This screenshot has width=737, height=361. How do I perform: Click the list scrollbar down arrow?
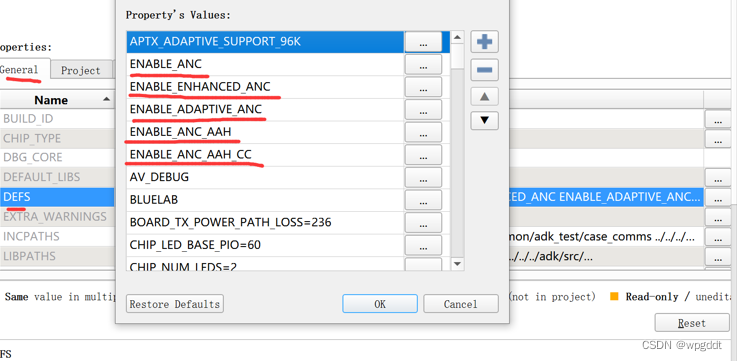click(457, 264)
